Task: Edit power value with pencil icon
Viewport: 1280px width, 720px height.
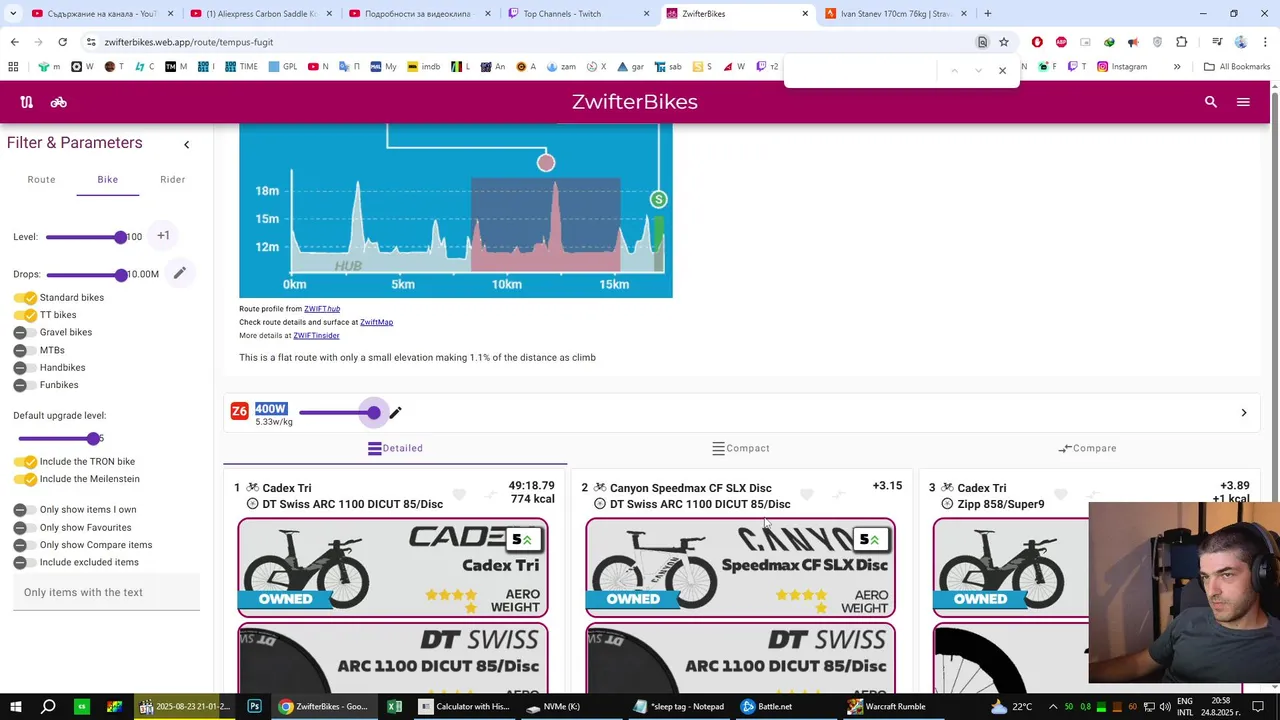Action: coord(395,412)
